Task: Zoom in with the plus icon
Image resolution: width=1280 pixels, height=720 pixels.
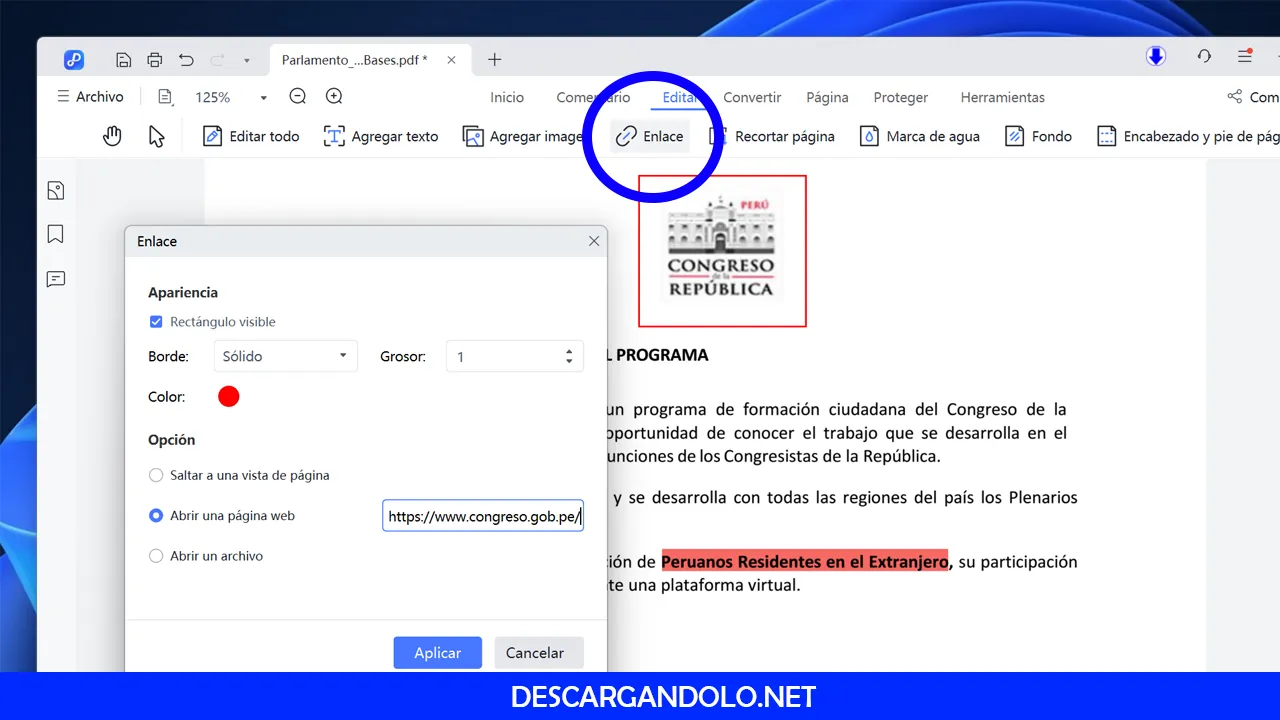Action: click(334, 97)
